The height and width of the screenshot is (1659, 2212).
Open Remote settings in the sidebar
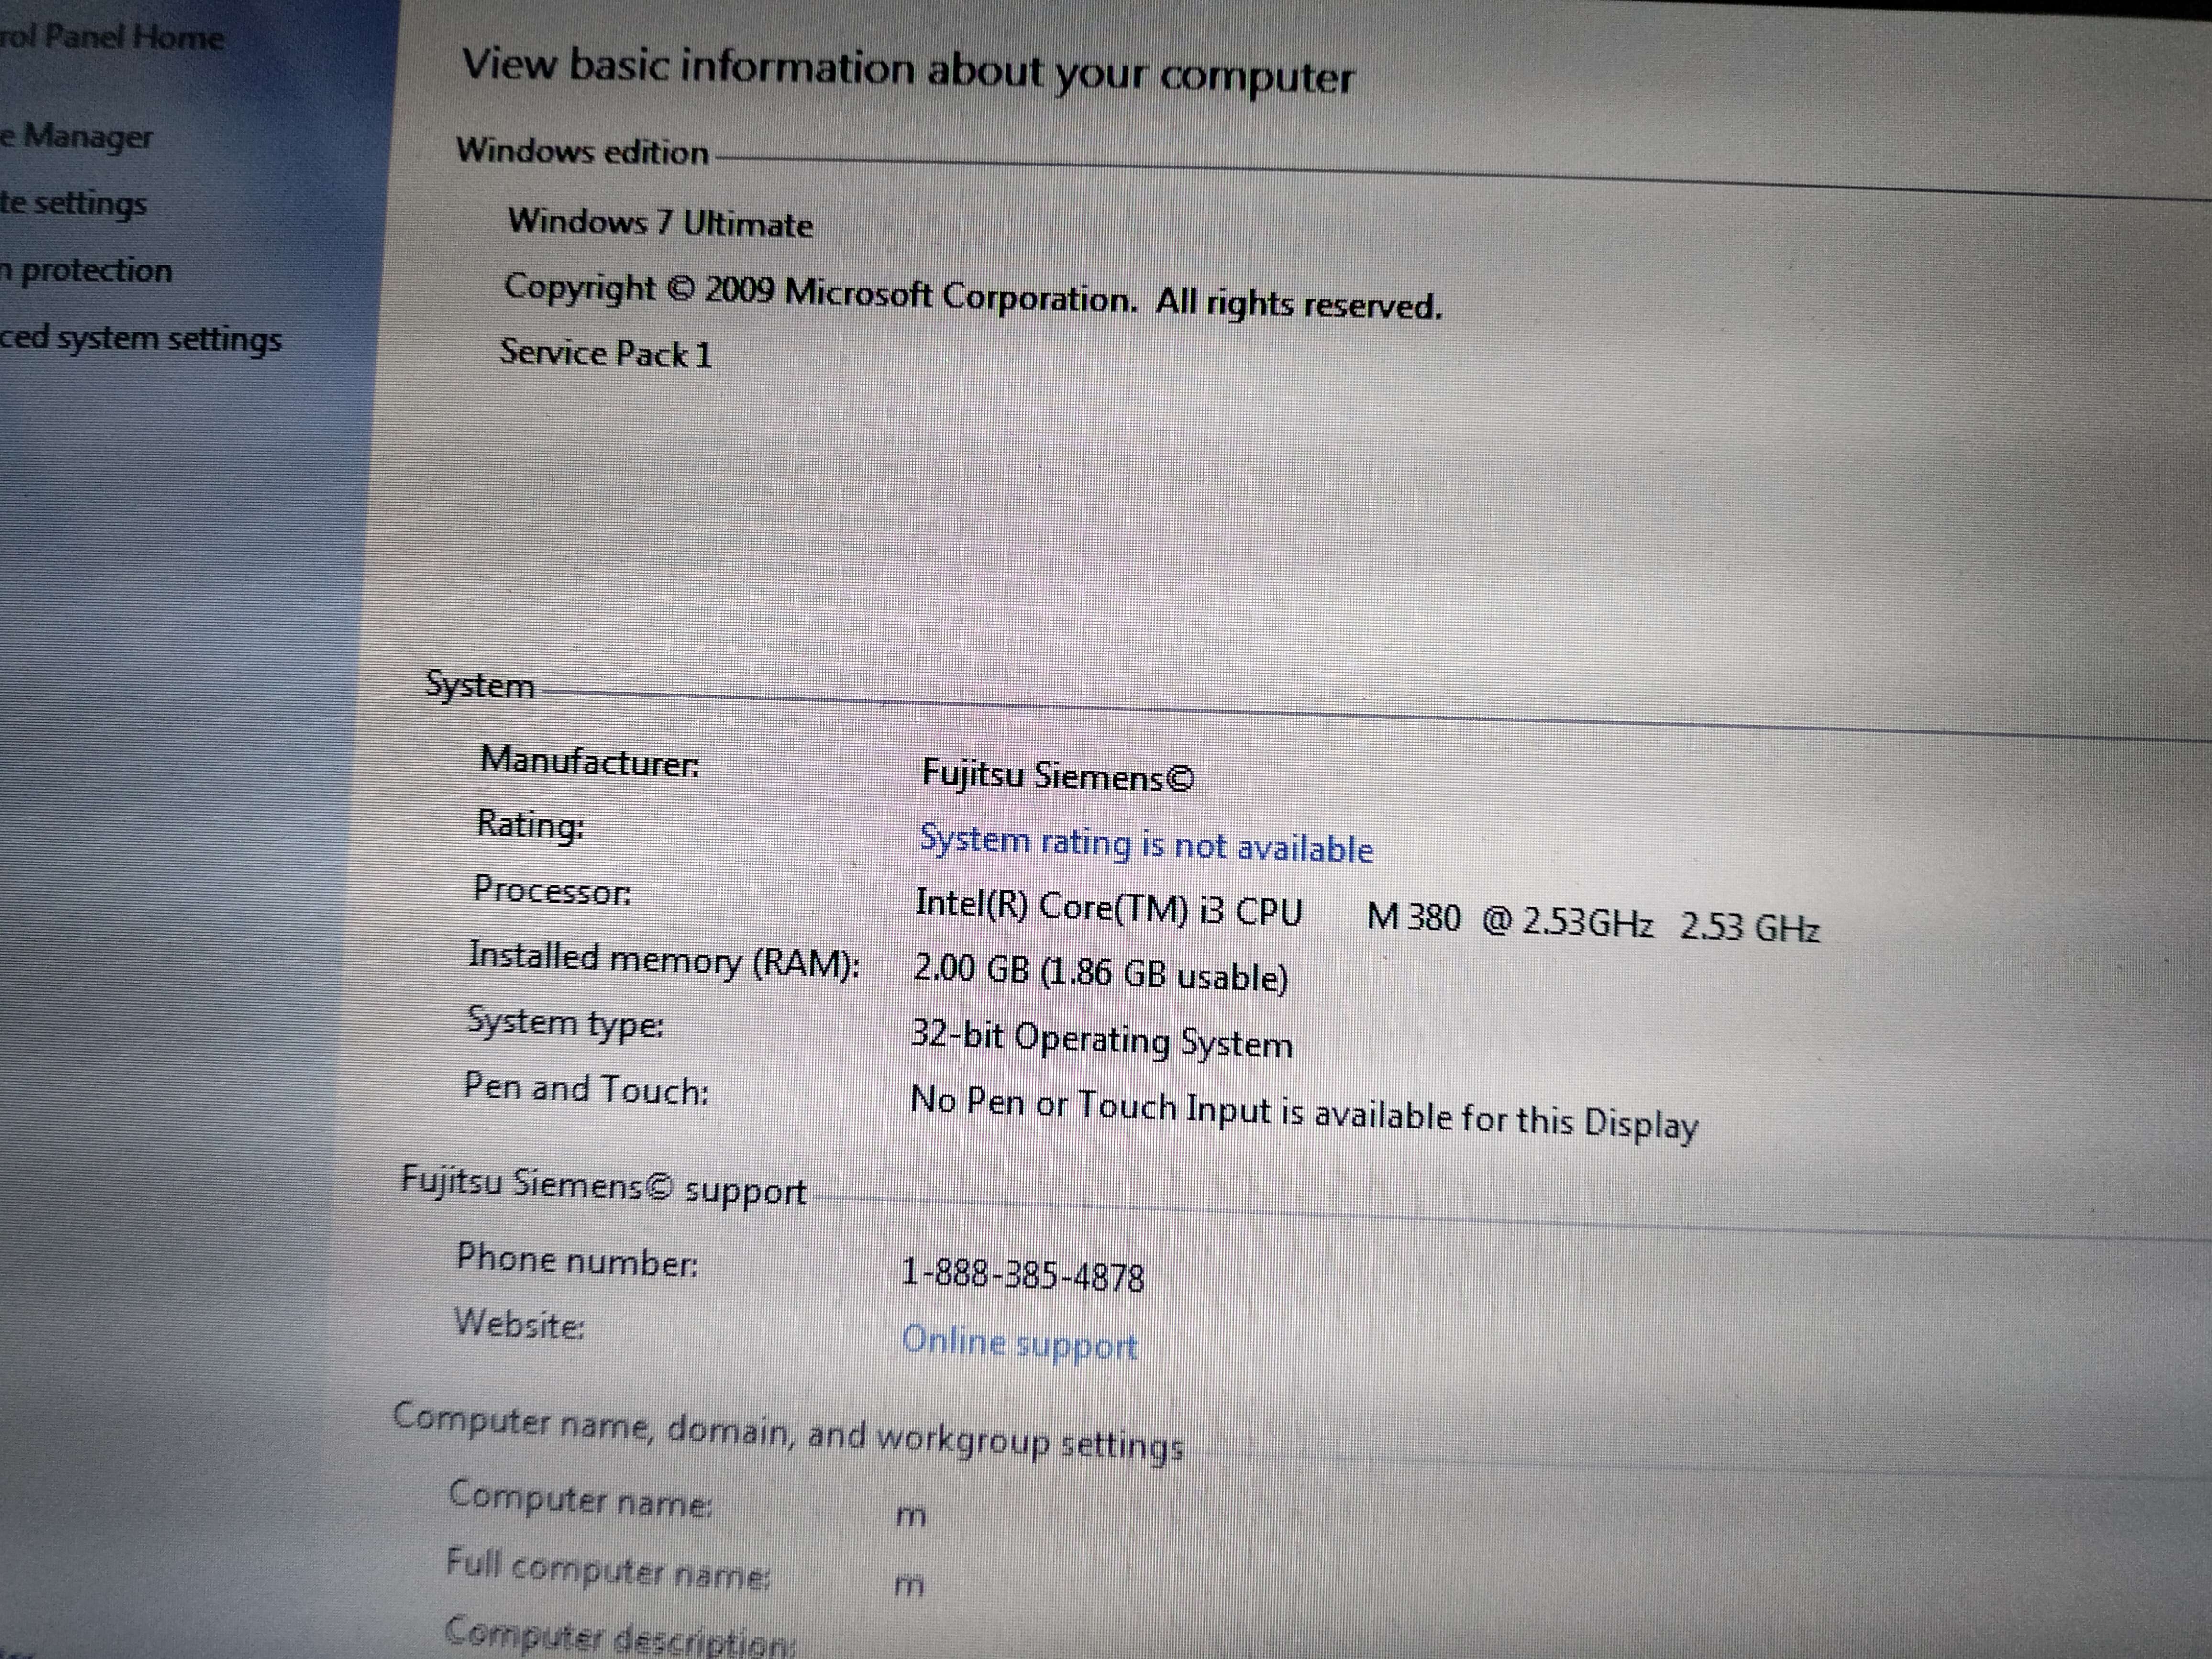(73, 204)
